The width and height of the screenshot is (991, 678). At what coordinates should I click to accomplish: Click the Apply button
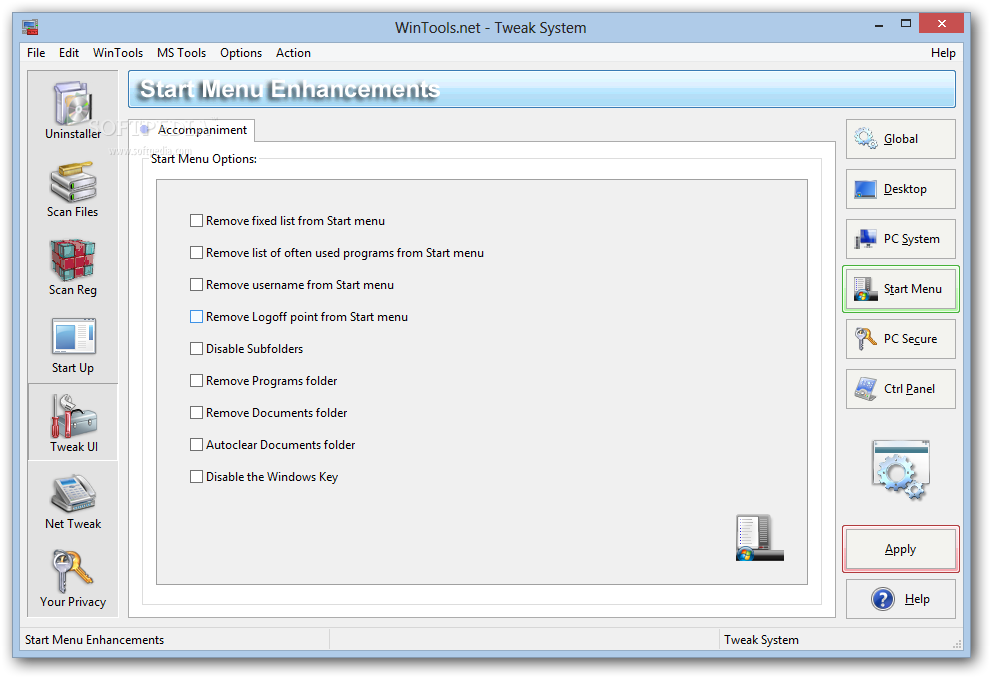coord(901,549)
